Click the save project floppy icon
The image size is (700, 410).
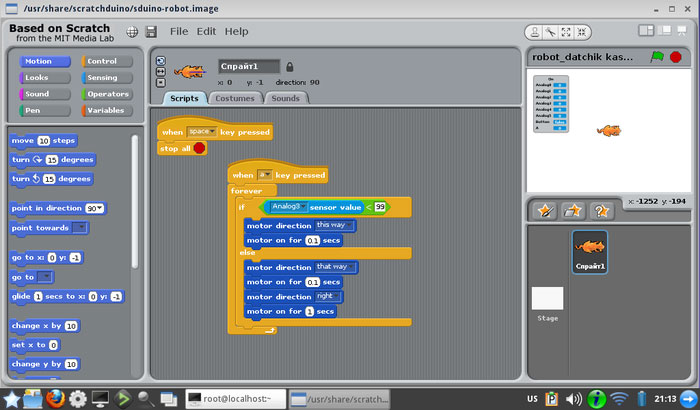(151, 32)
